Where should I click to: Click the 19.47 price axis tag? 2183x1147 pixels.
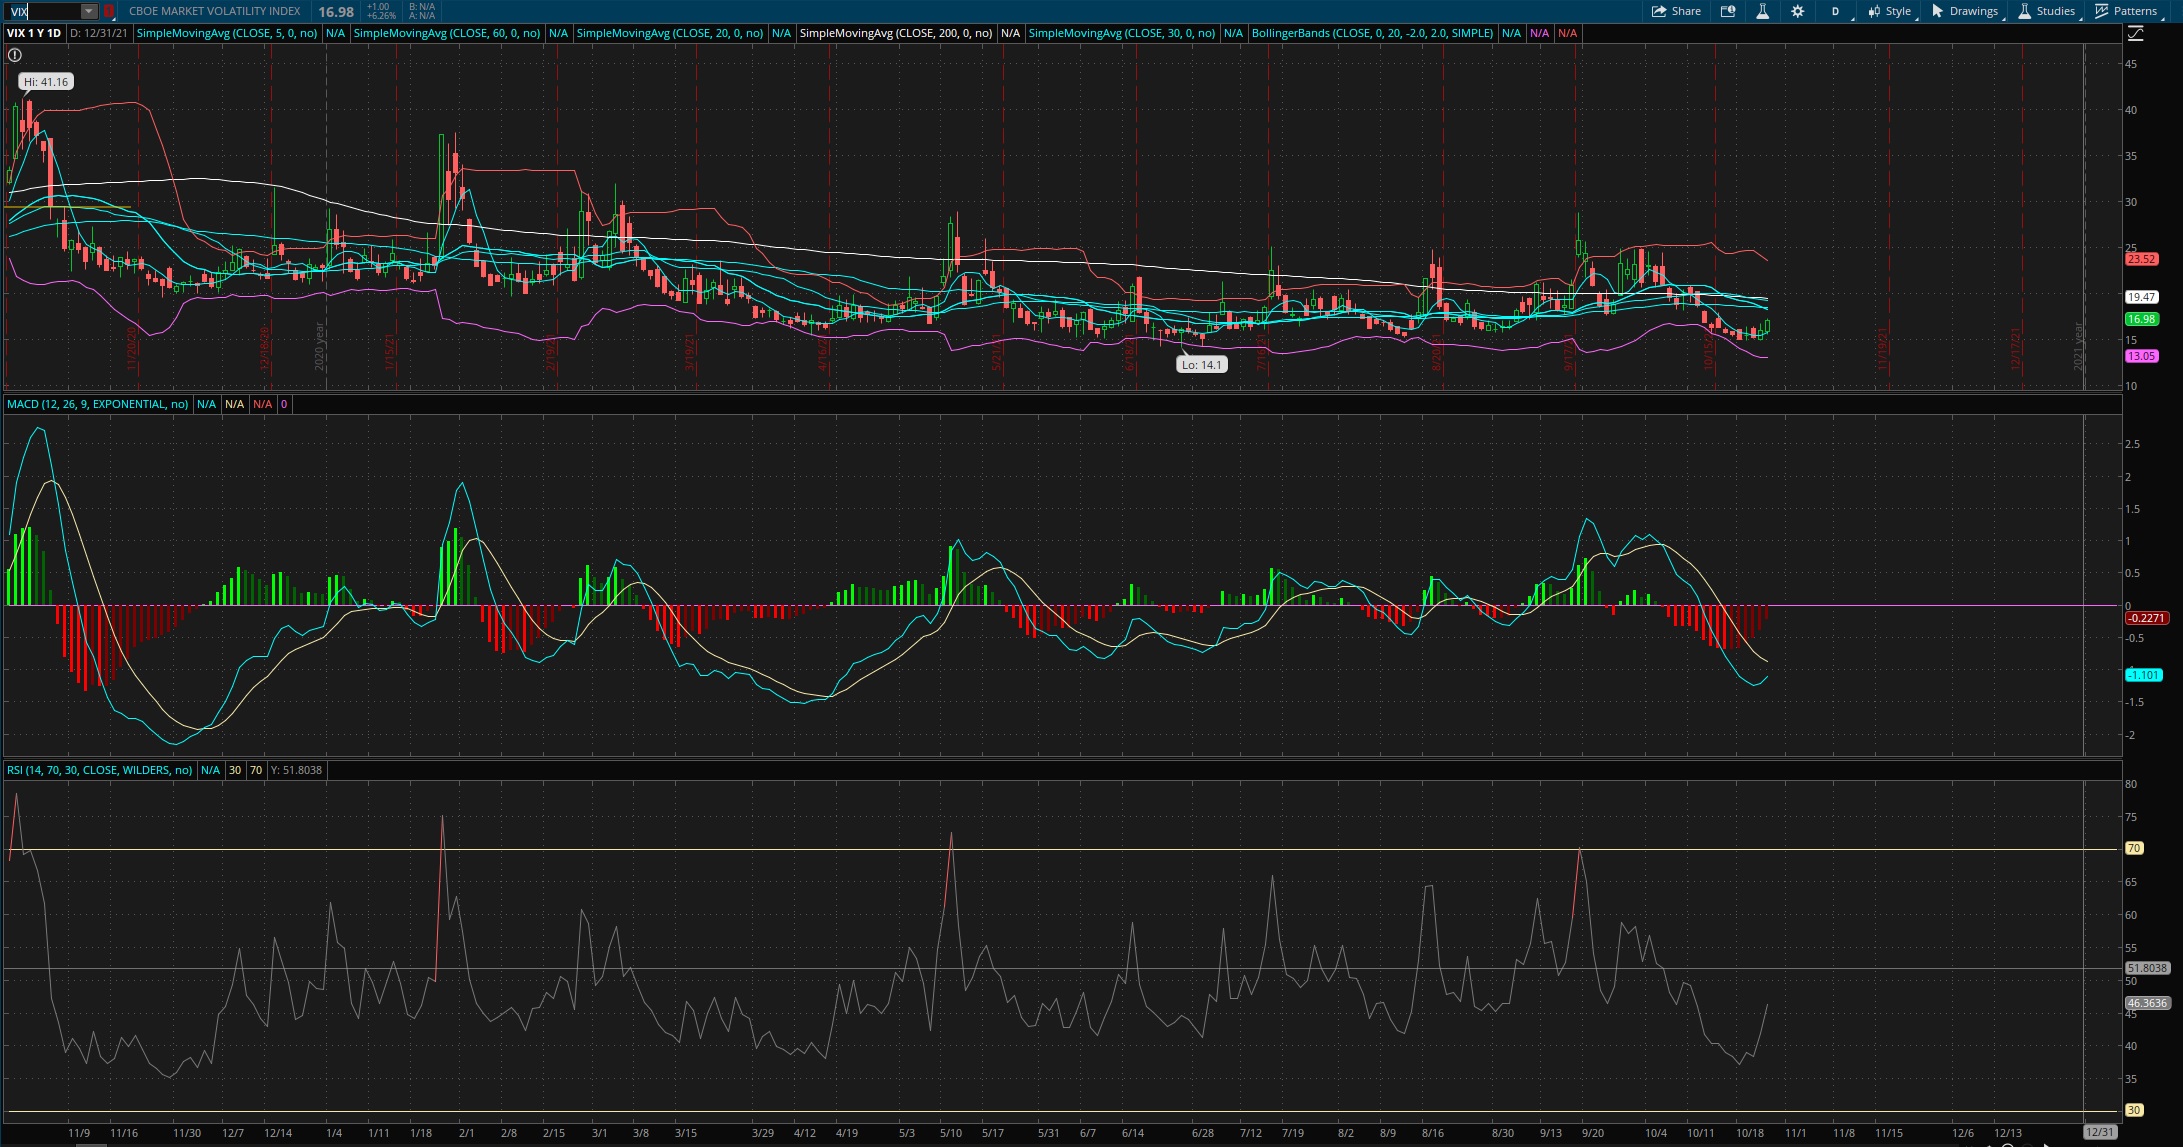pyautogui.click(x=2141, y=297)
